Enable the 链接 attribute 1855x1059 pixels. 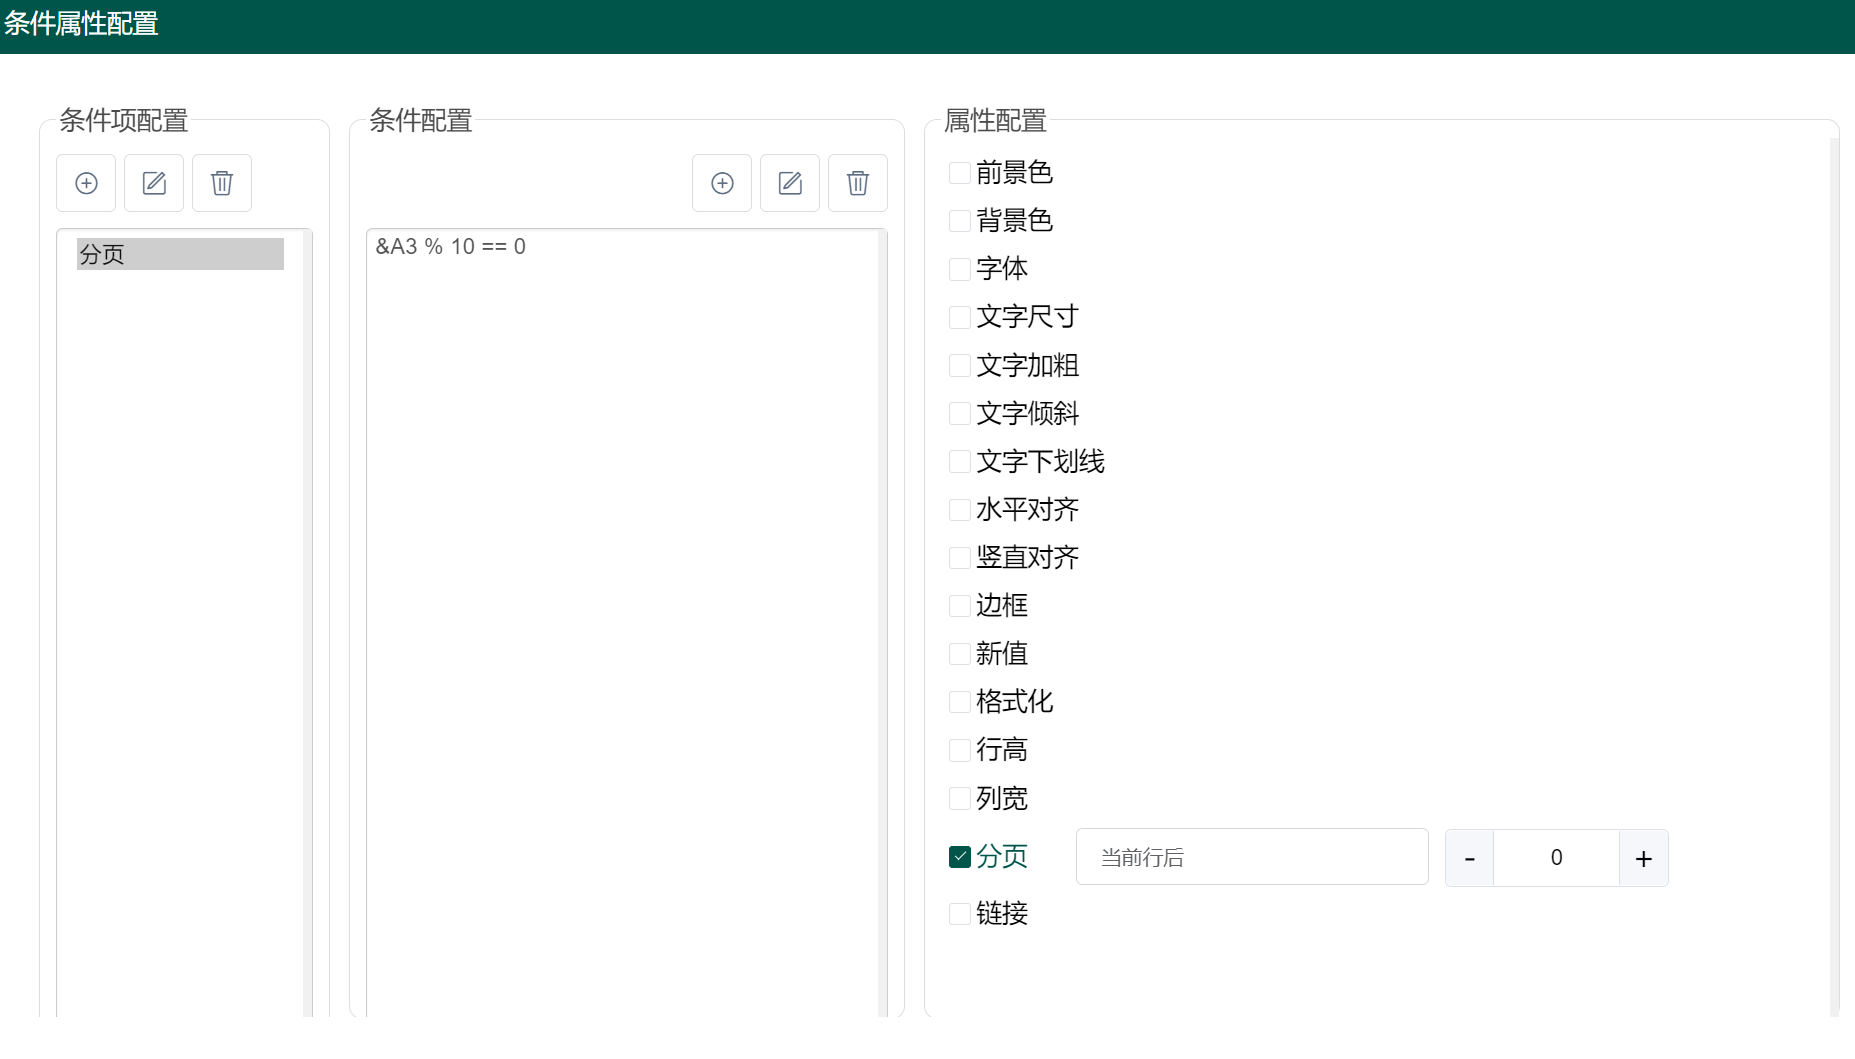tap(958, 913)
